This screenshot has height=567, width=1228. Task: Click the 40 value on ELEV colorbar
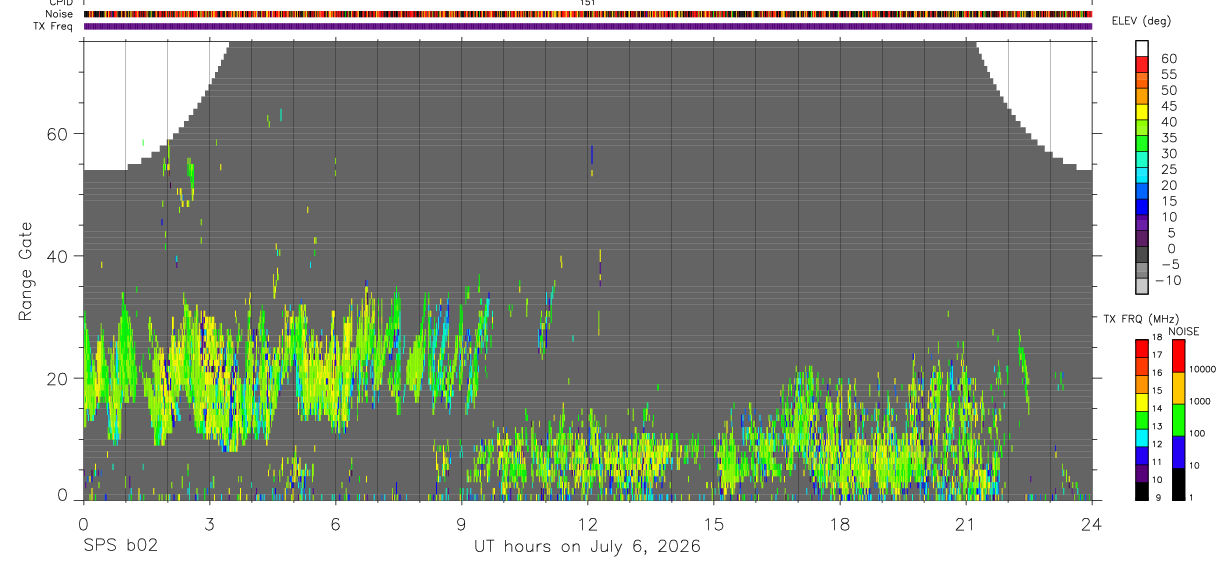coord(1169,122)
